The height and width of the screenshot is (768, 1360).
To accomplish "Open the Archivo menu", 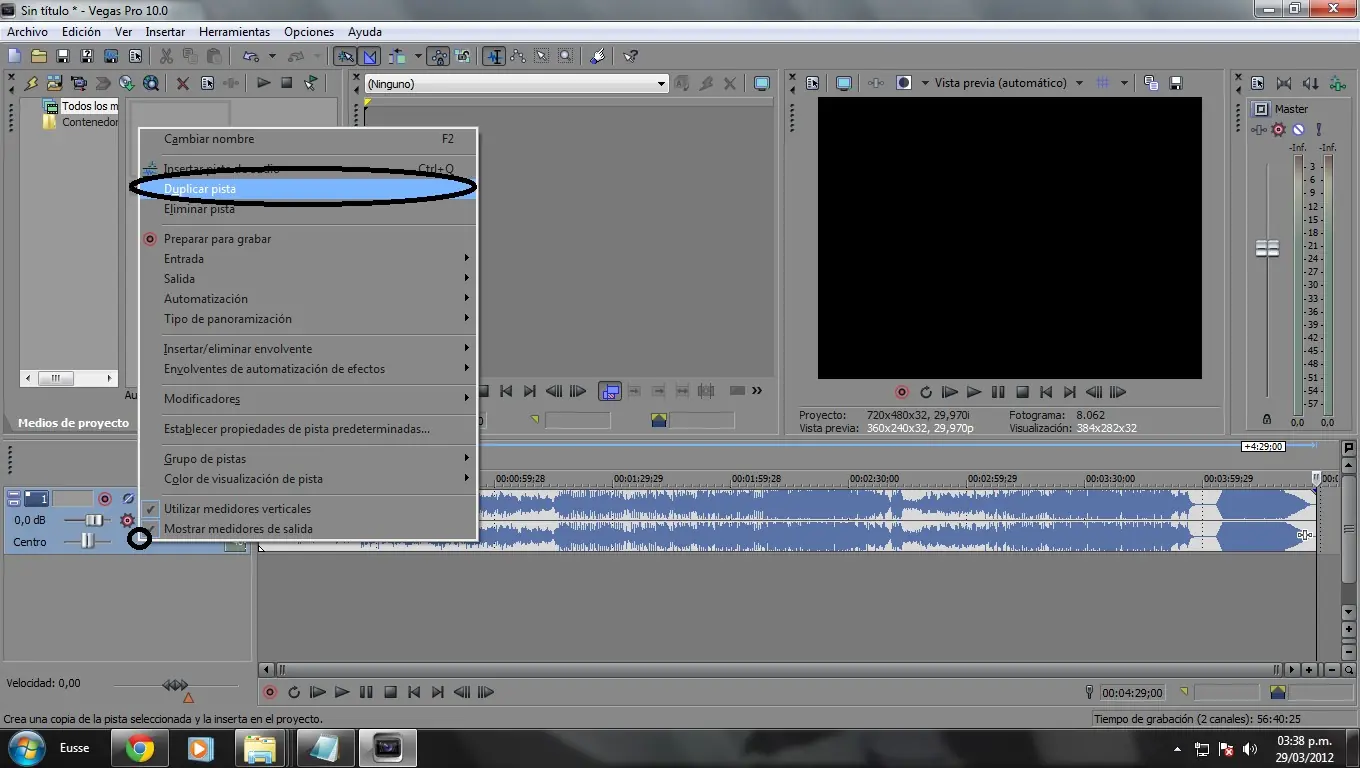I will click(28, 32).
